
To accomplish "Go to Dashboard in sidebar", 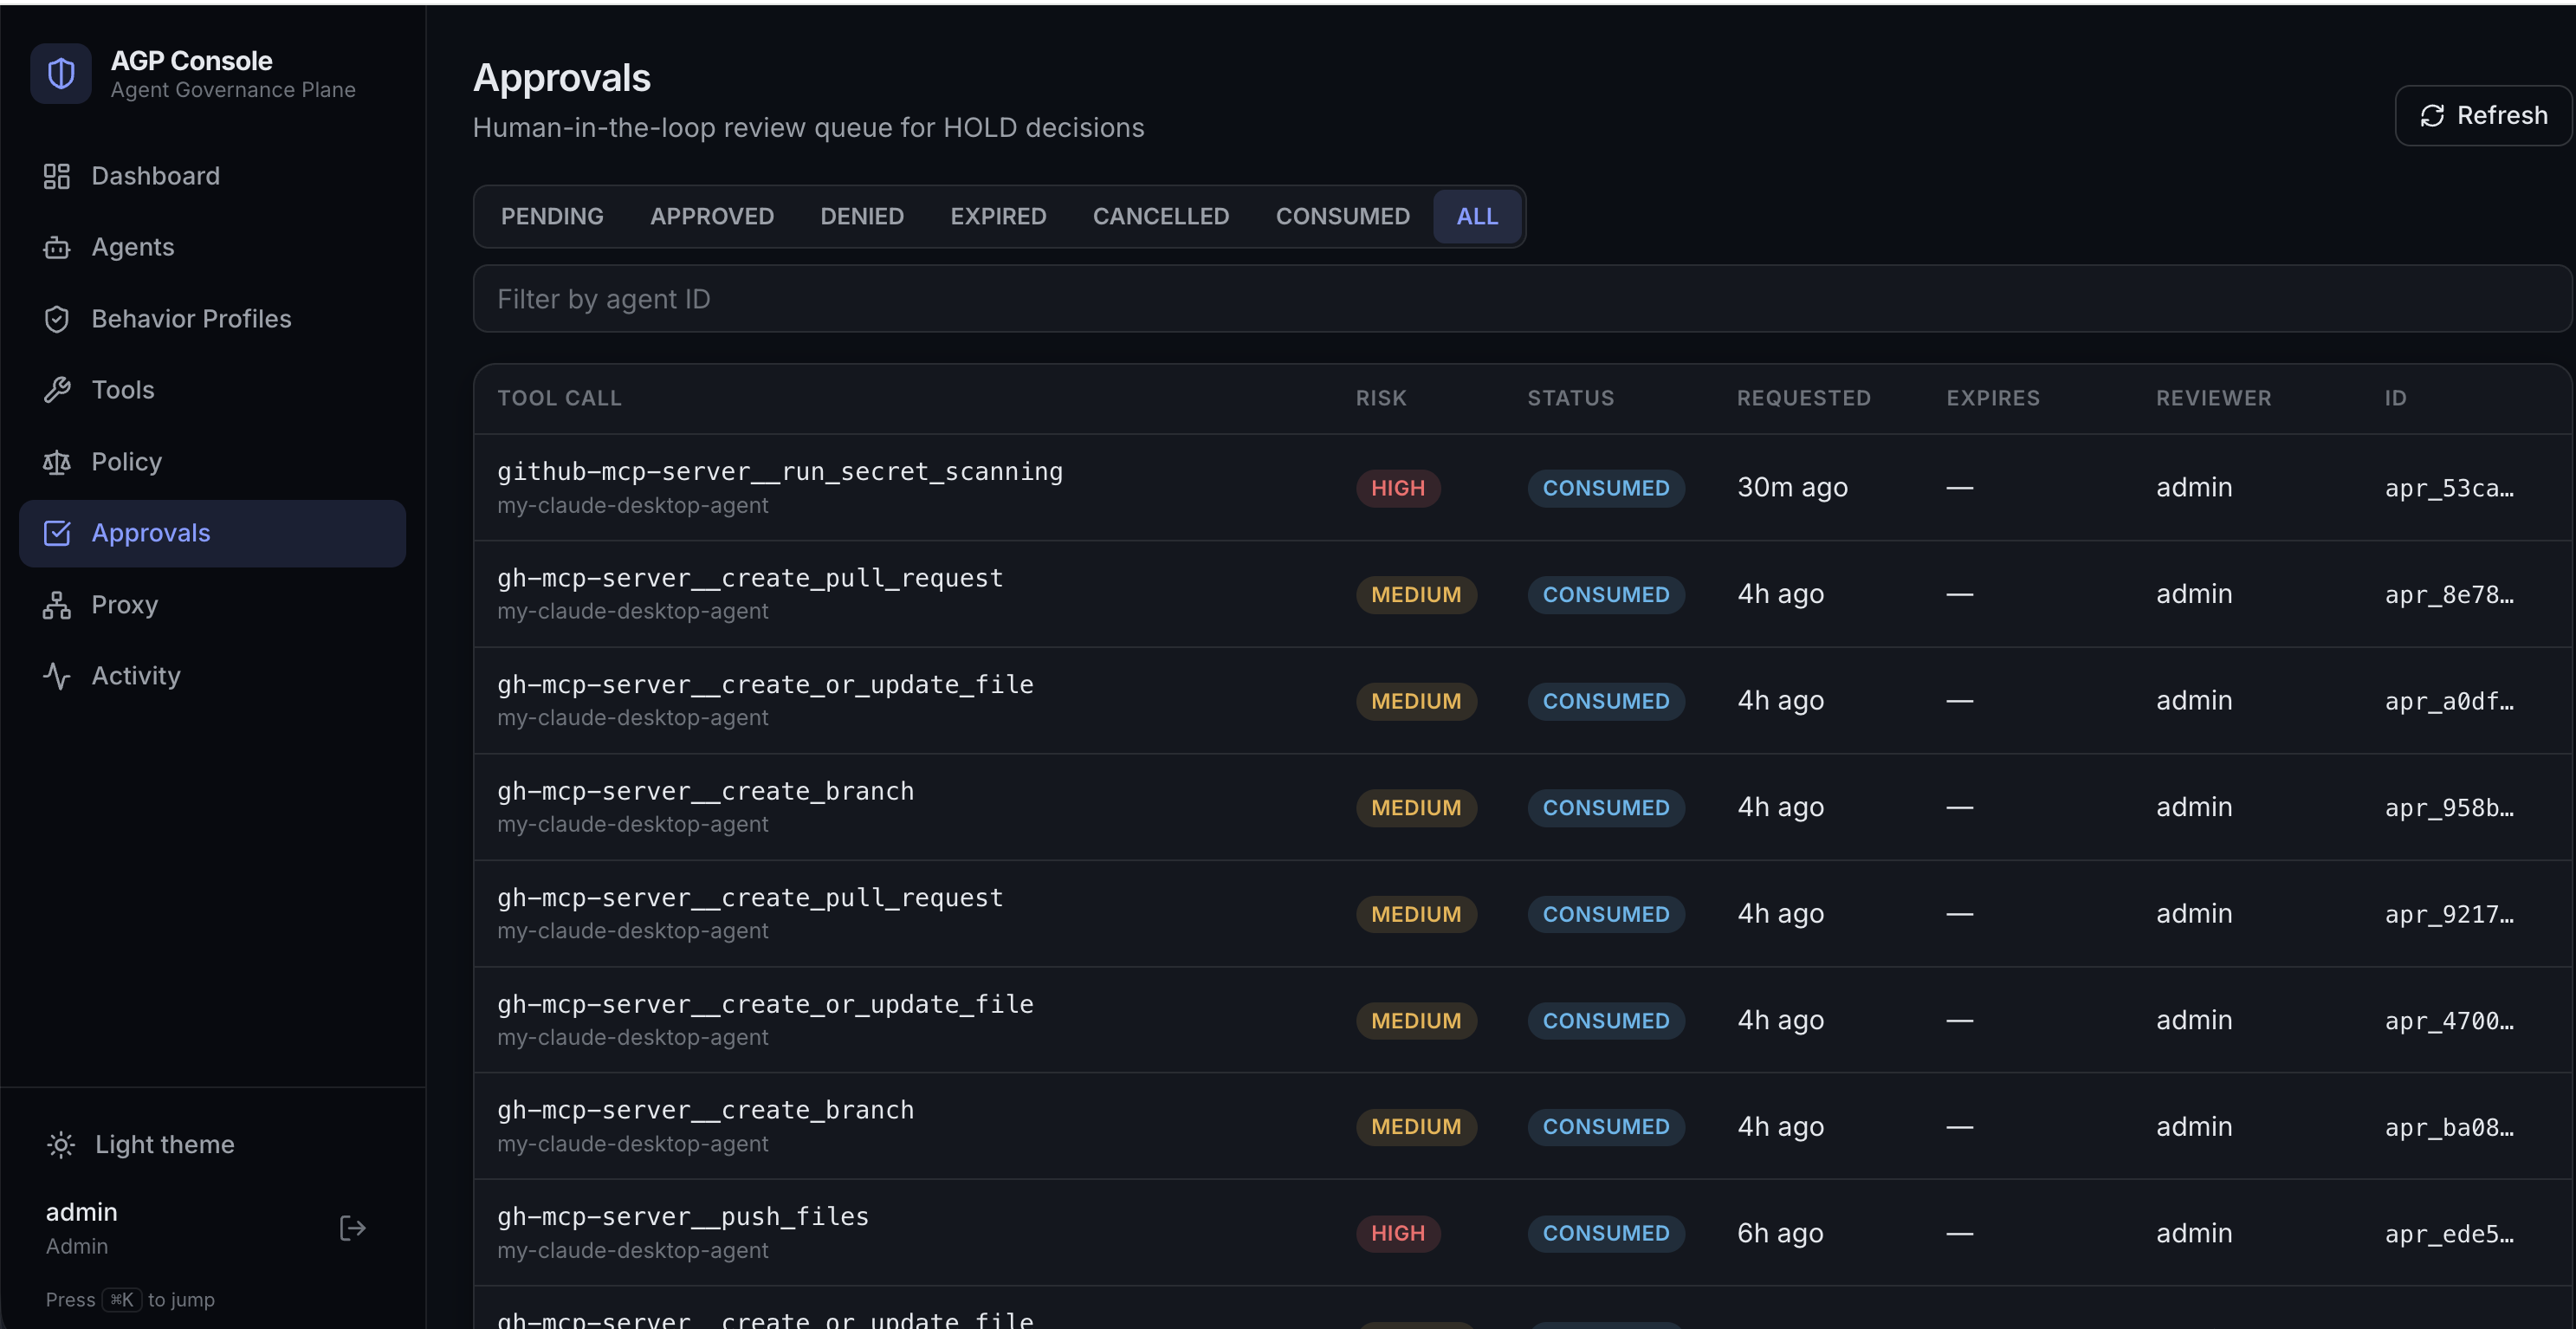I will click(x=156, y=176).
